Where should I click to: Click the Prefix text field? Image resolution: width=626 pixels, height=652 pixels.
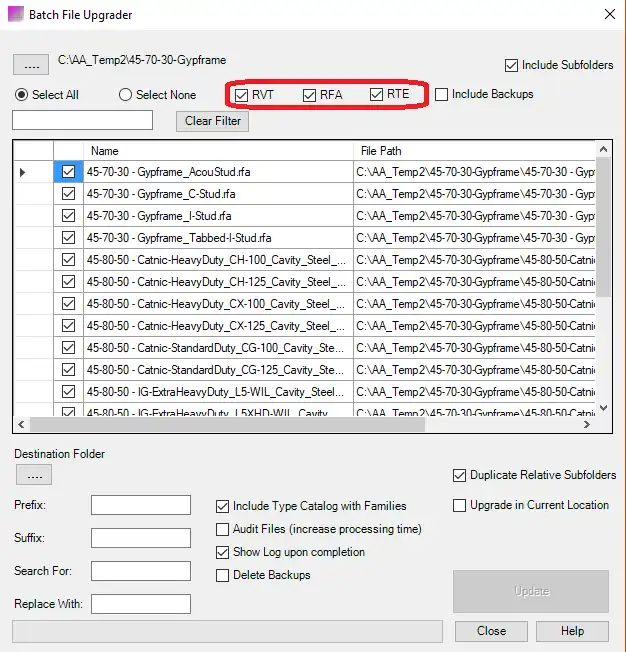(140, 505)
